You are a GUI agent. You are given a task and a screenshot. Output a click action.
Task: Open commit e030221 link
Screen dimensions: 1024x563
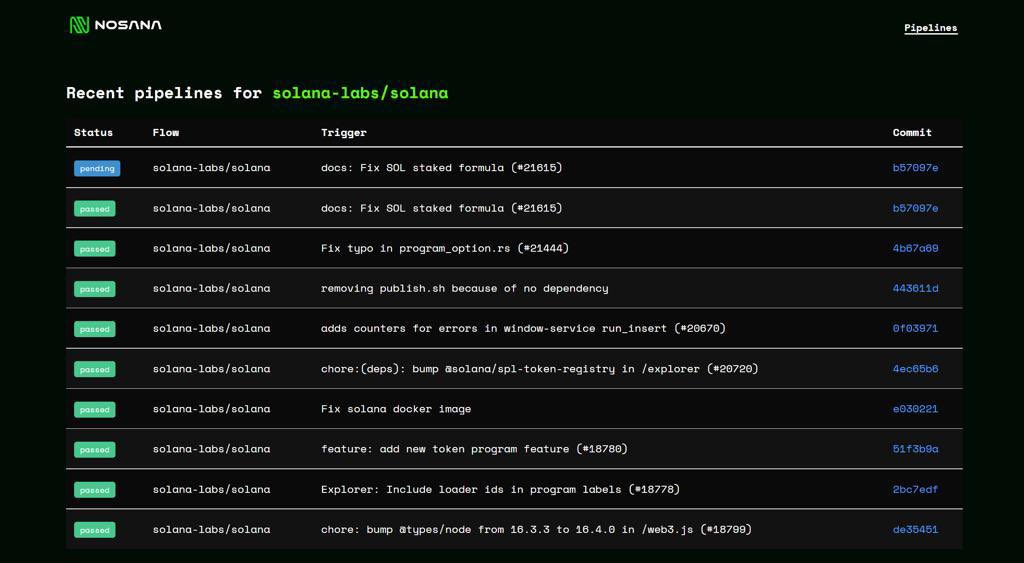915,409
